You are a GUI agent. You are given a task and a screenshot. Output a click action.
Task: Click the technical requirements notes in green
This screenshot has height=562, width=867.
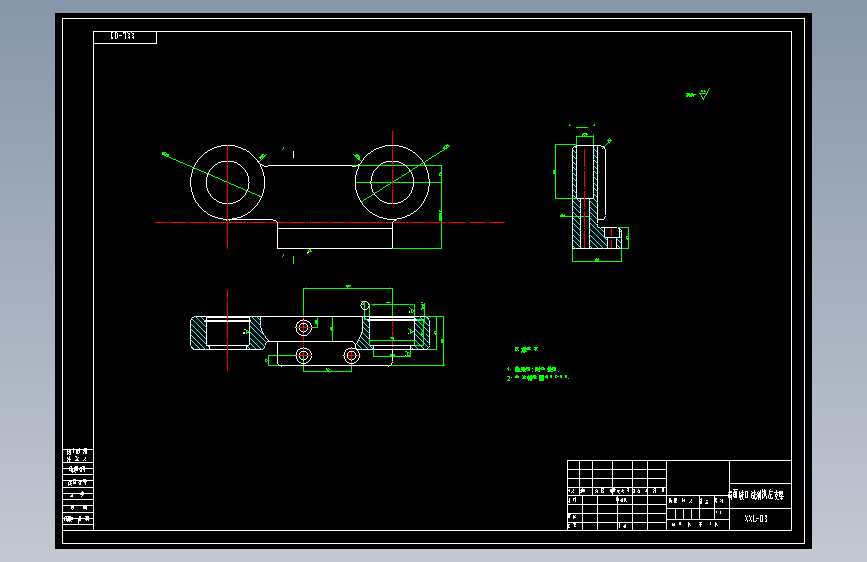point(537,365)
